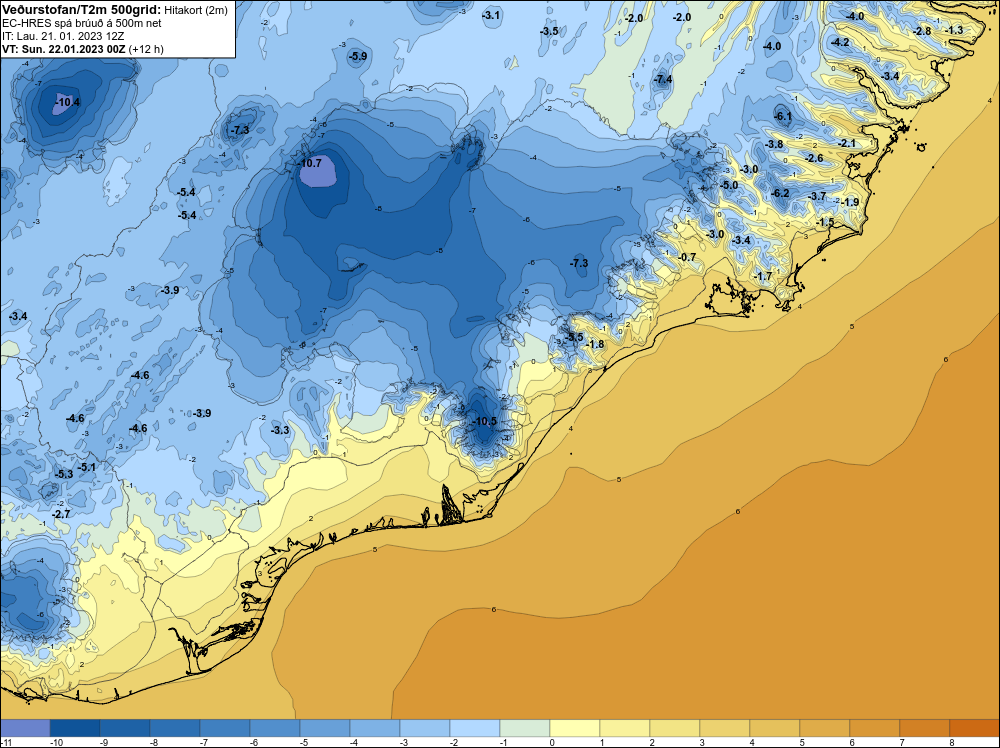Click the -4.2 temperature value
The height and width of the screenshot is (748, 1000).
[x=840, y=42]
